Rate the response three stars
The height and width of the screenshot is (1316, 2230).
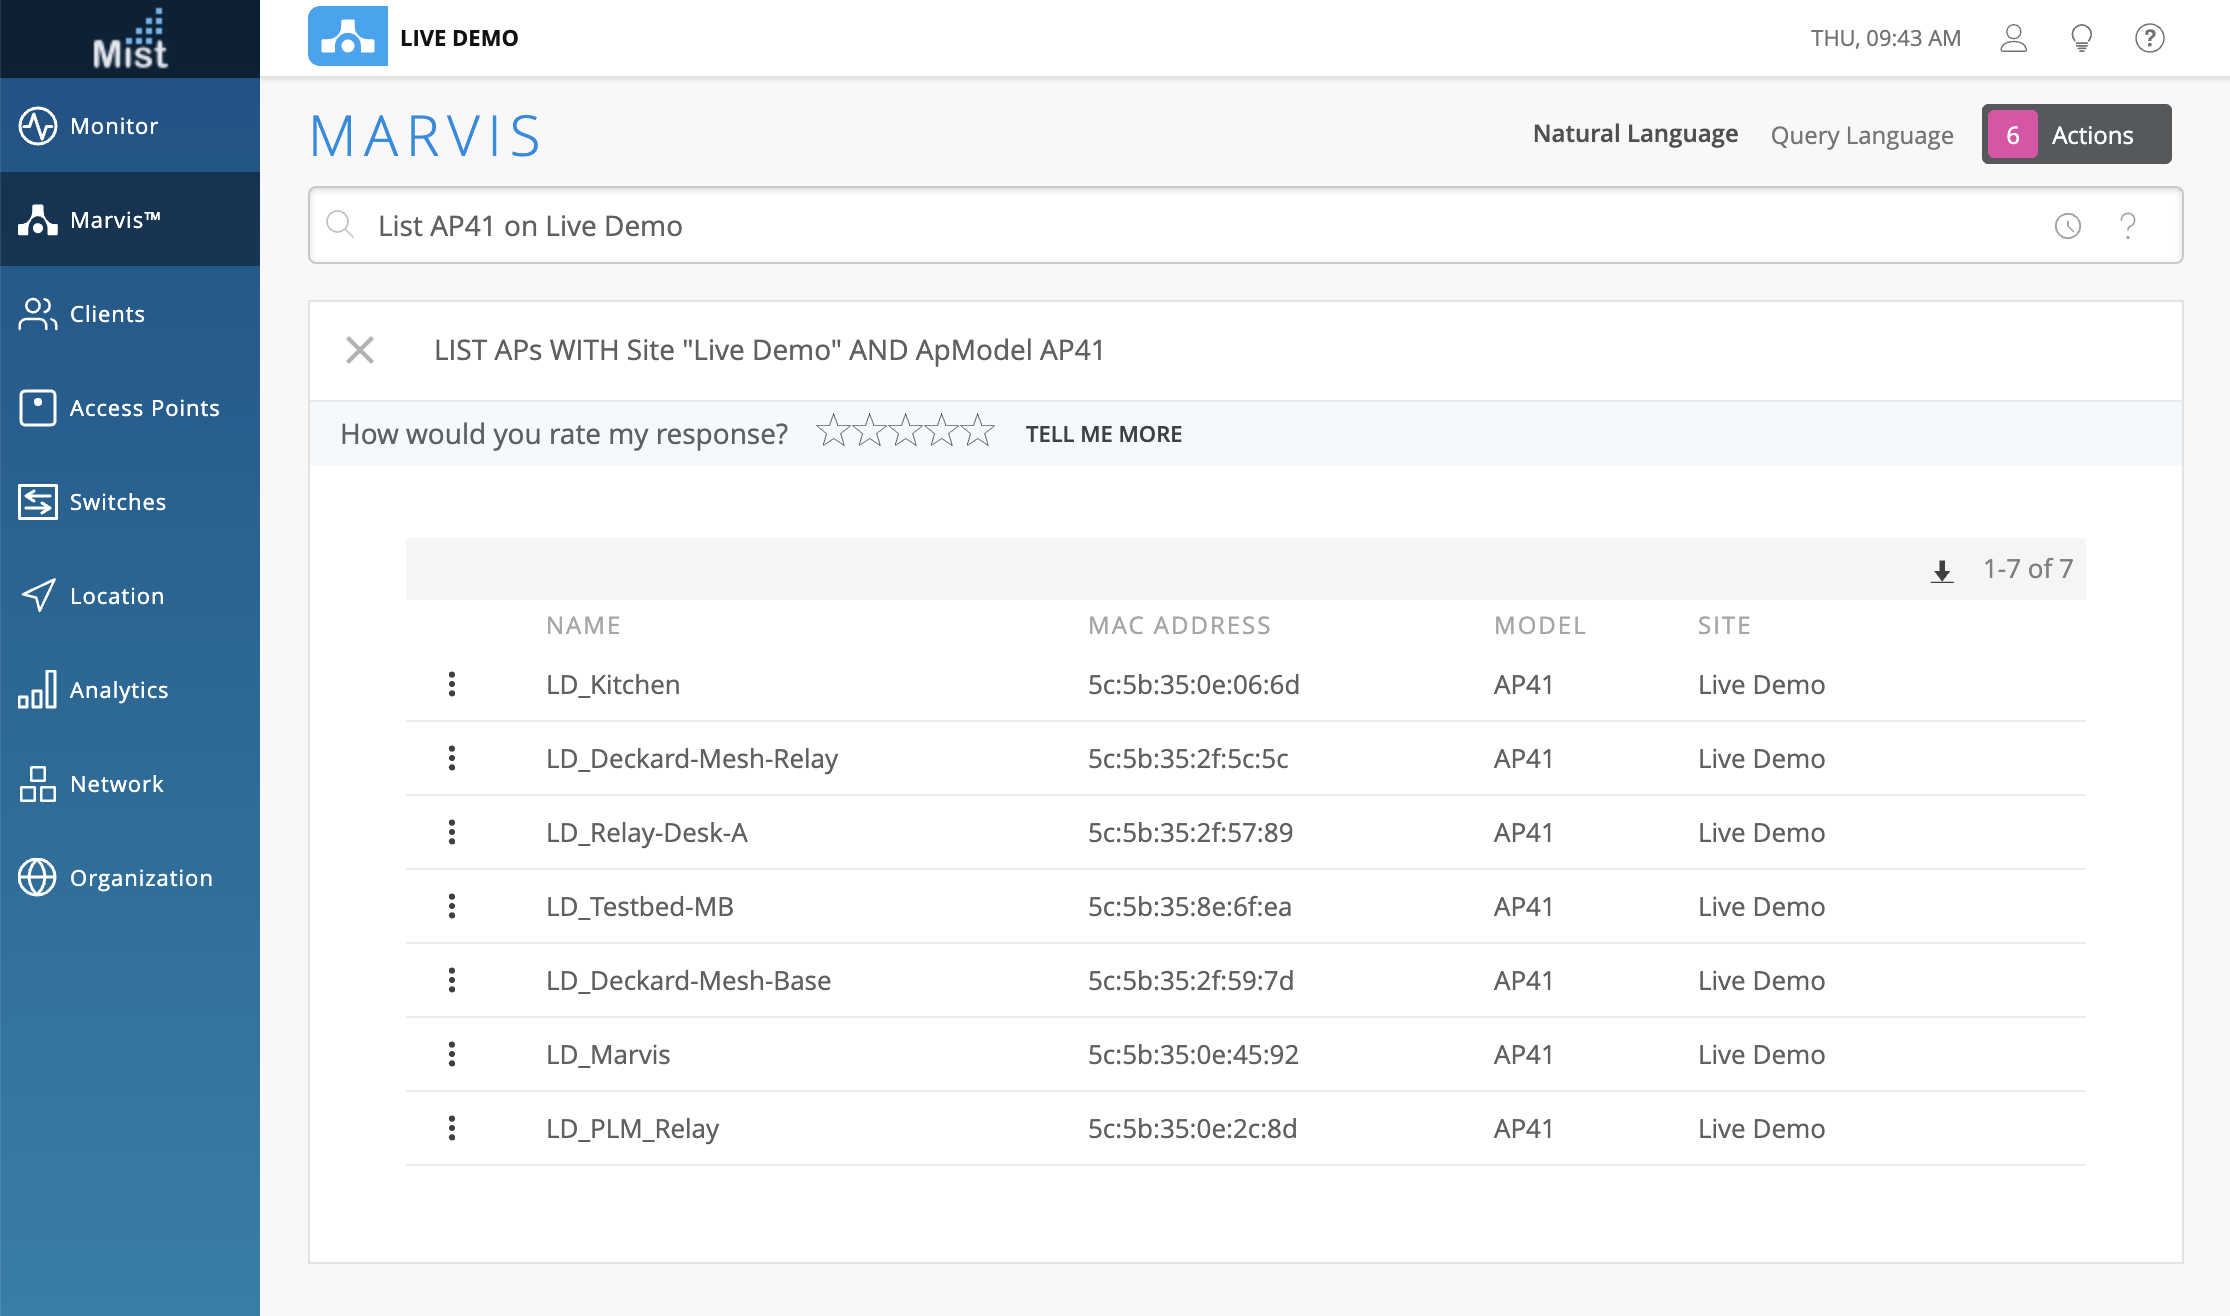click(x=905, y=432)
